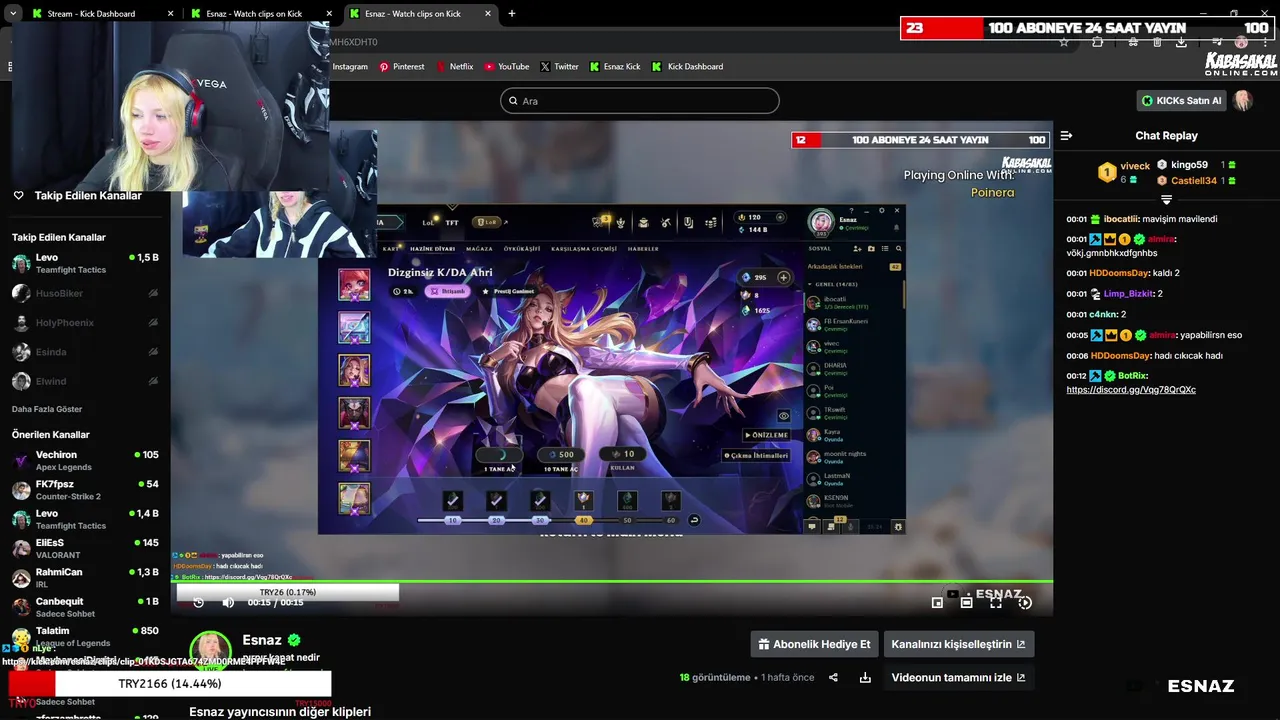Open the Esinda channel
The width and height of the screenshot is (1280, 720).
pyautogui.click(x=85, y=352)
